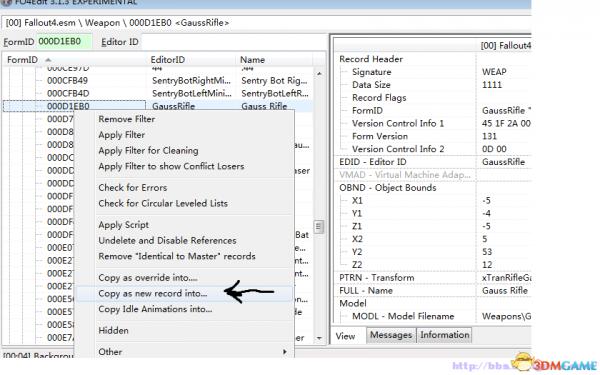
Task: Click scroll-up arrow of record list
Action: (319, 73)
